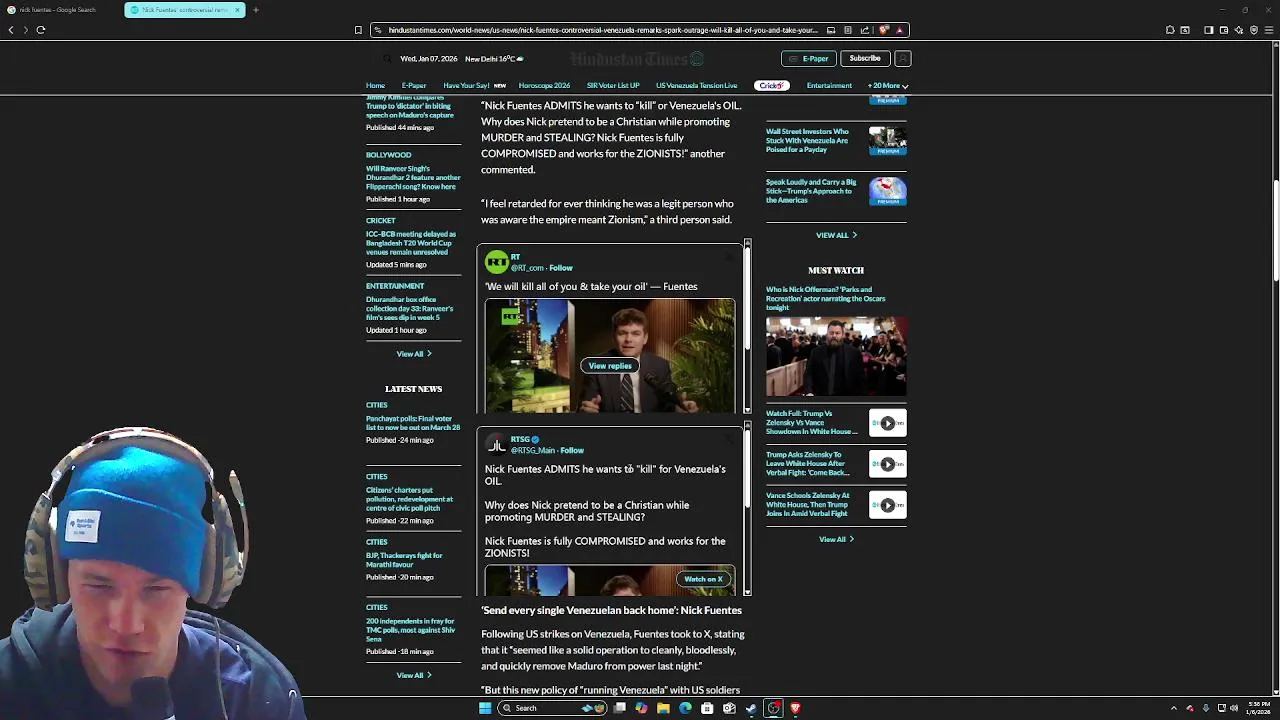Screen dimensions: 1280x720
Task: Open Microsoft Store from taskbar
Action: [707, 708]
